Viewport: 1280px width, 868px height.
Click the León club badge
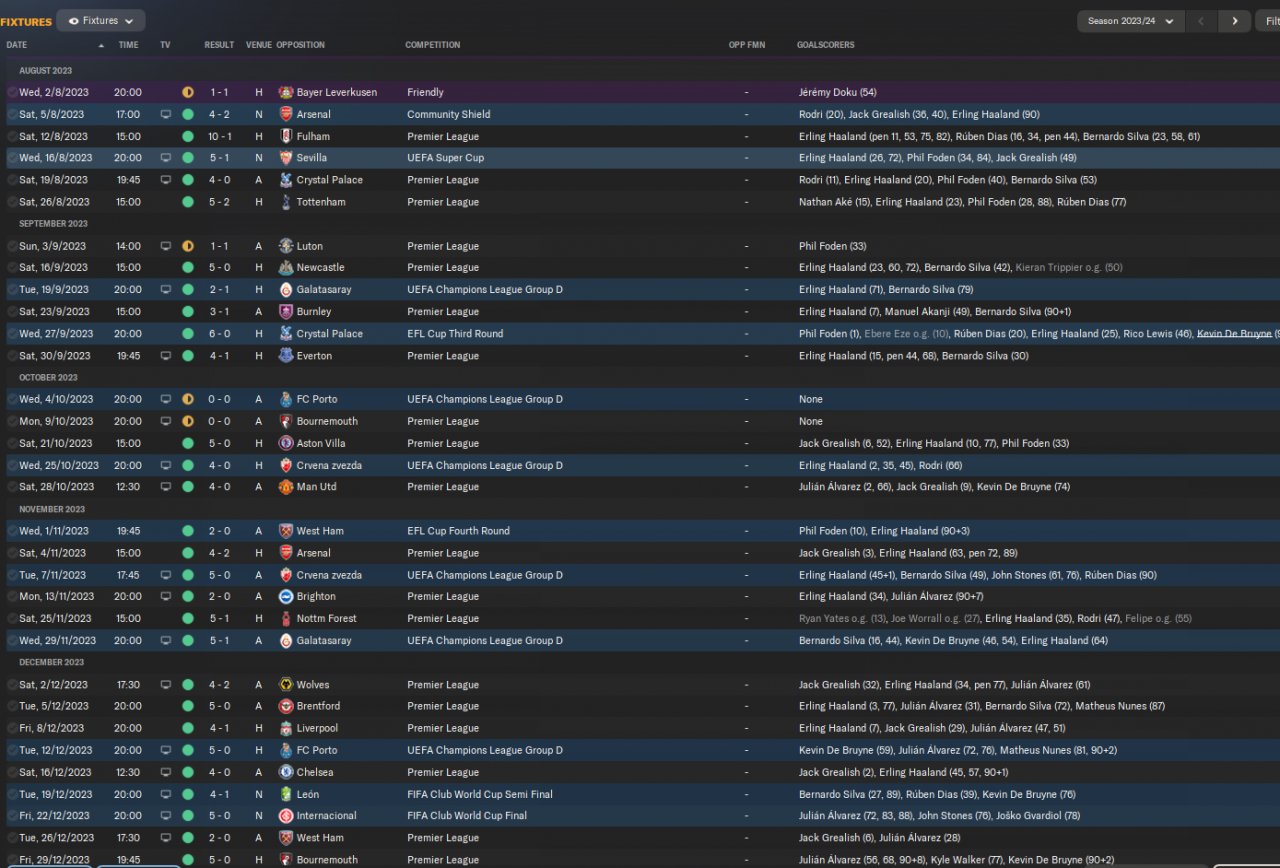[286, 794]
